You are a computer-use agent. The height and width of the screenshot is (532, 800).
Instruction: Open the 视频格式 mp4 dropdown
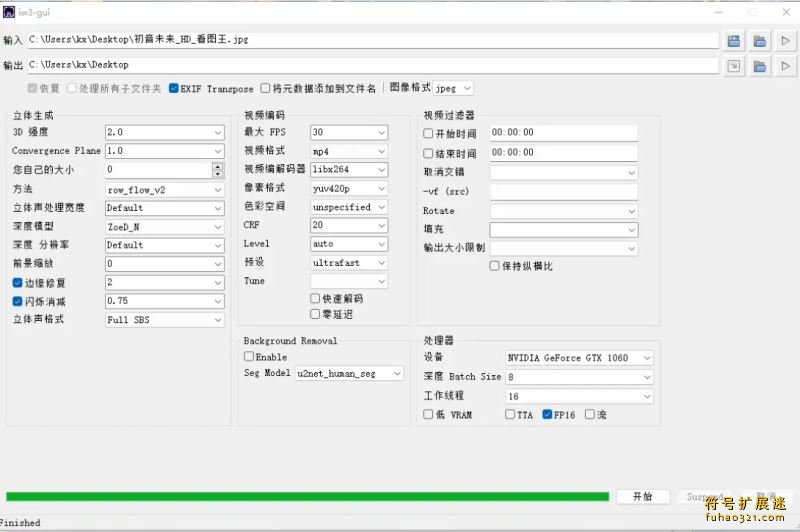point(349,151)
